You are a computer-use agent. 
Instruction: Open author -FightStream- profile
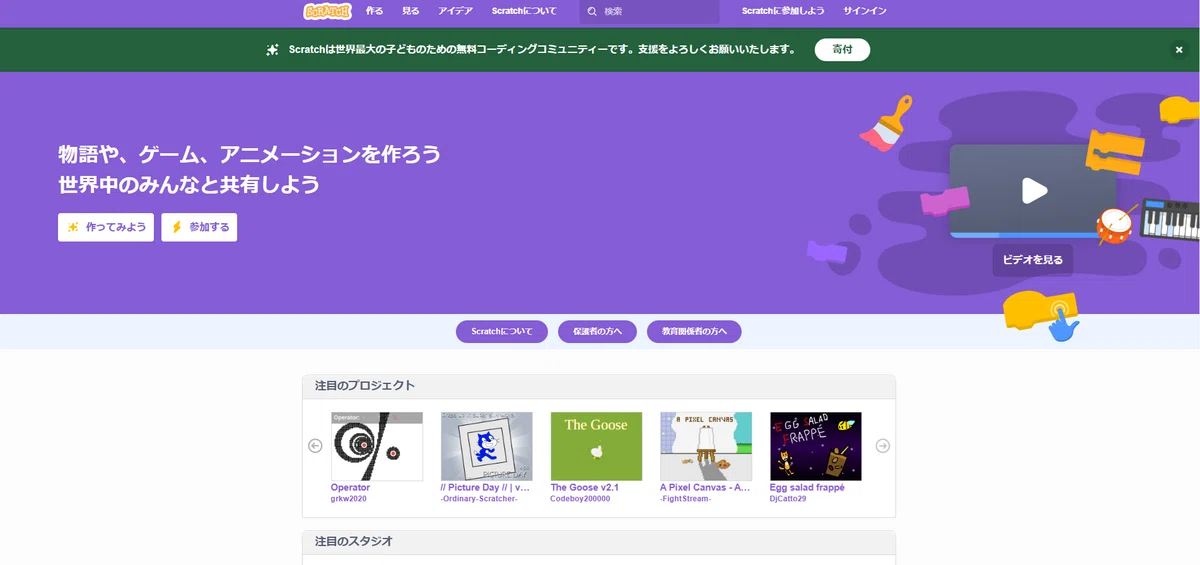click(x=685, y=498)
